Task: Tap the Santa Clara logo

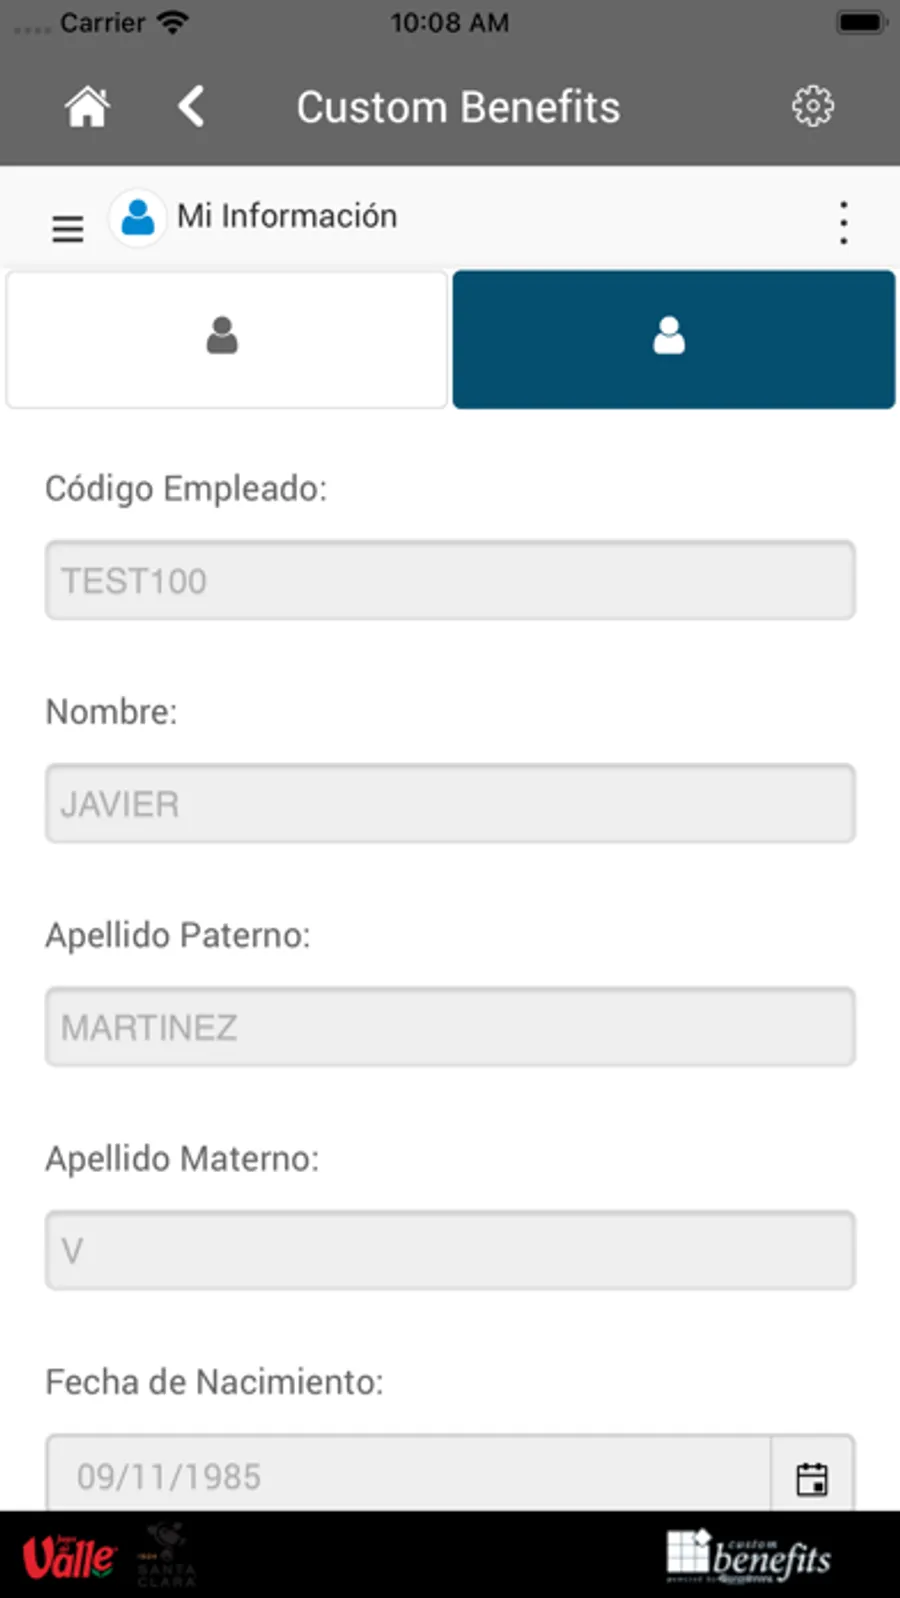Action: (x=166, y=1555)
